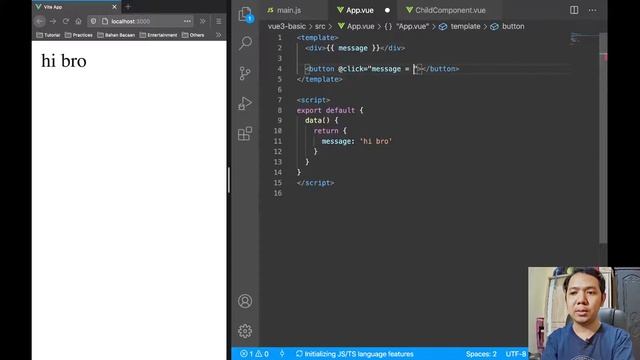This screenshot has width=640, height=360.
Task: Open the Practices bookmarks folder
Action: click(79, 35)
